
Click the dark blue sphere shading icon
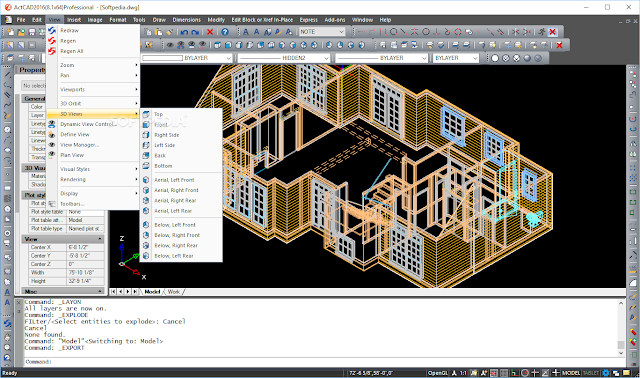coord(527,58)
